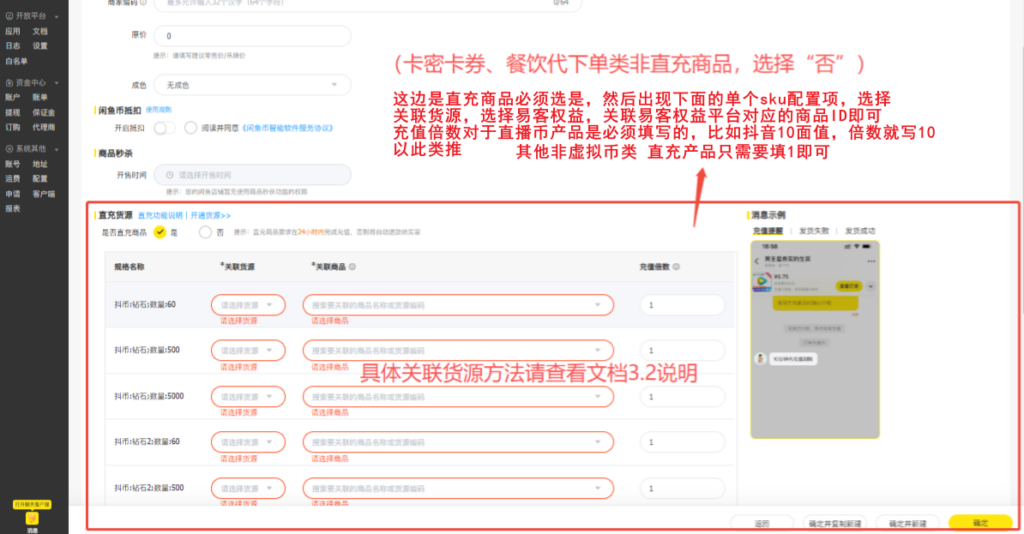This screenshot has width=1024, height=534.
Task: Click the info icon beside 充值倍数 header
Action: pos(676,266)
